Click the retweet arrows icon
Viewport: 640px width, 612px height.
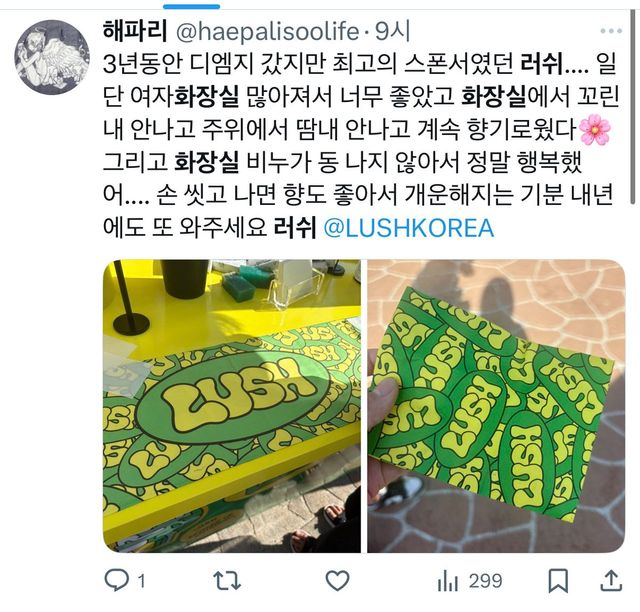227,581
